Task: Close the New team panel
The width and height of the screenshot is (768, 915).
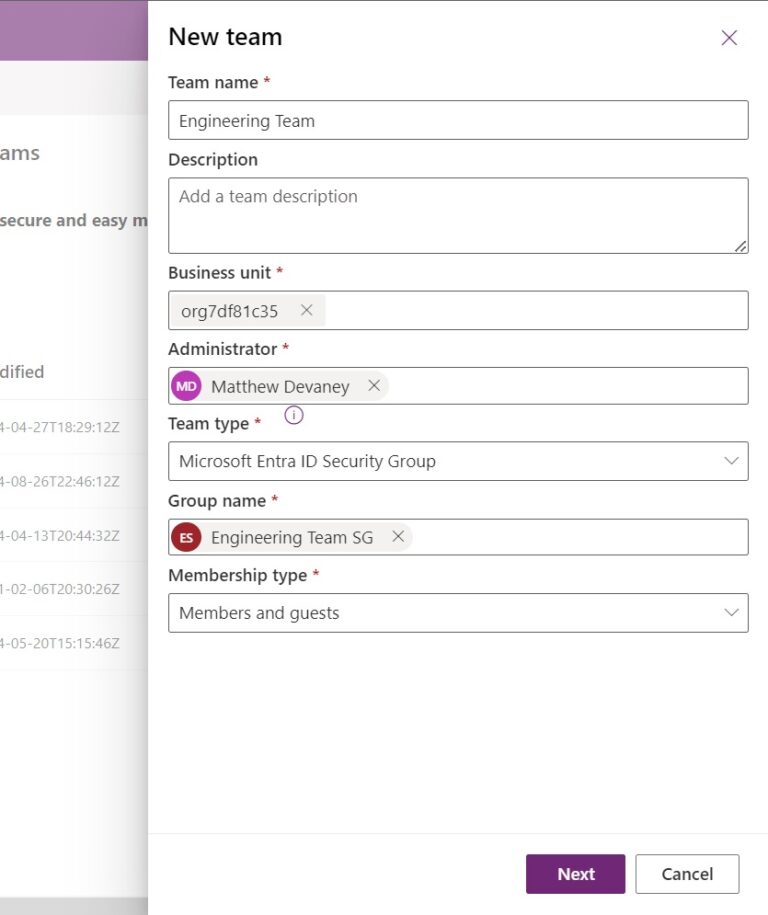Action: coord(729,37)
